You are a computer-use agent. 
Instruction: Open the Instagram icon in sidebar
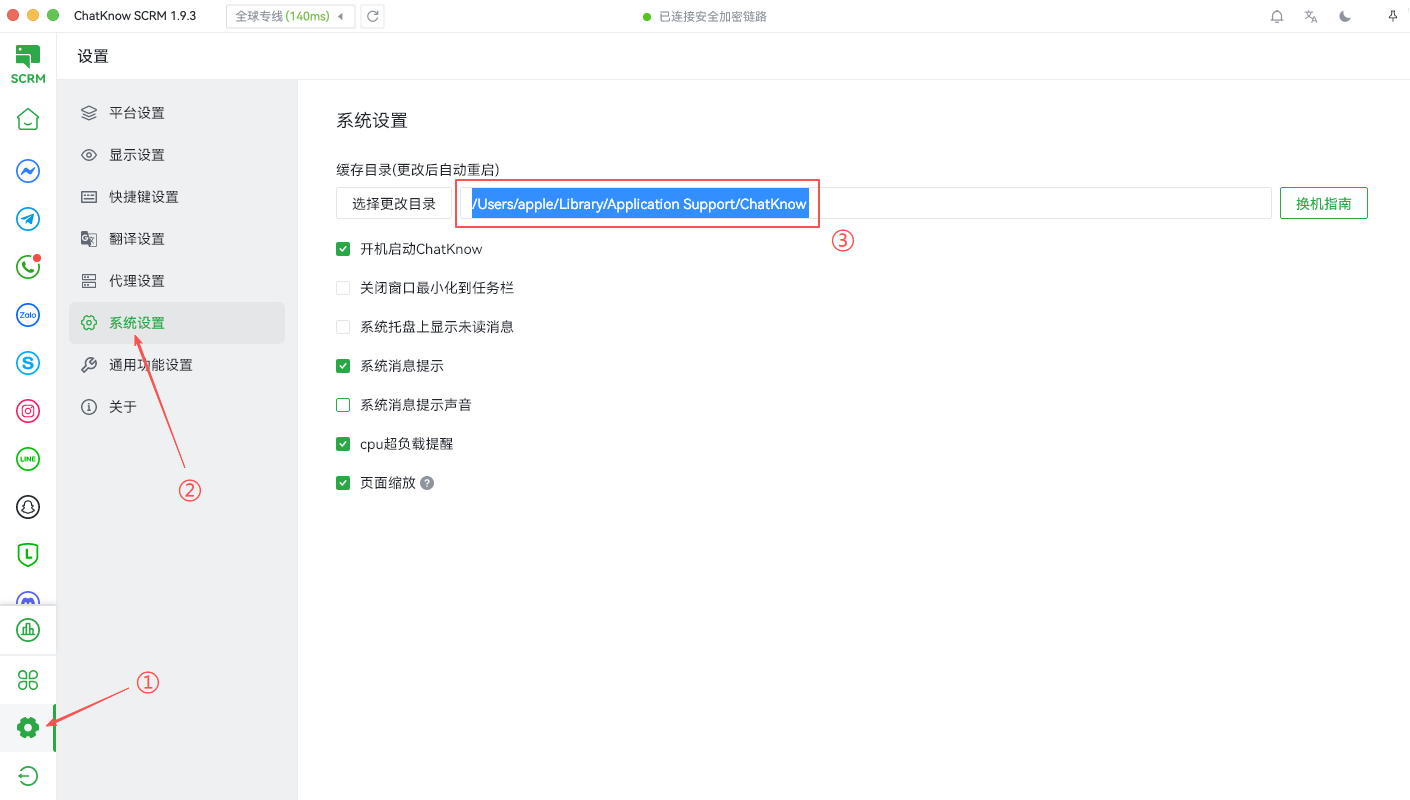pos(28,411)
